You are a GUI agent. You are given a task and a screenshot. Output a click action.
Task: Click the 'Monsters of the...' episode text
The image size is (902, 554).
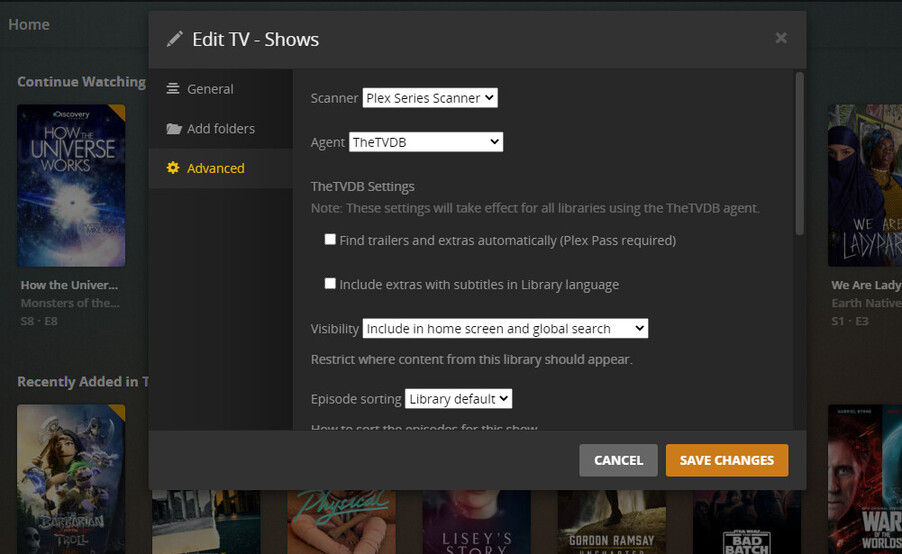[70, 303]
